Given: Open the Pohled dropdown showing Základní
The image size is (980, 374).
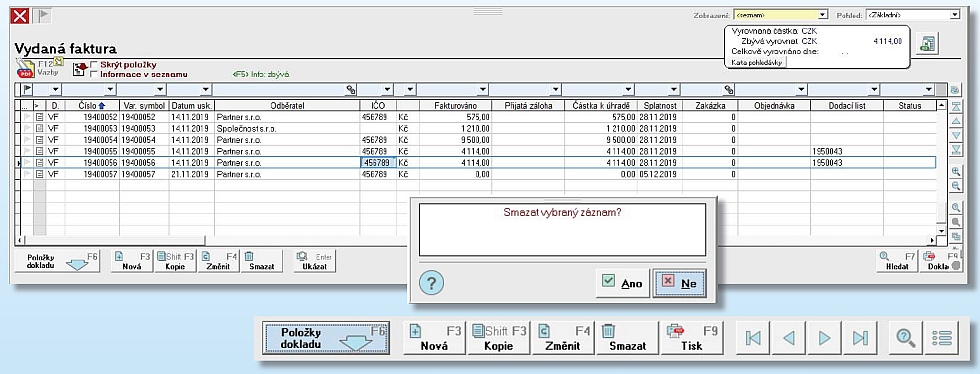Looking at the screenshot, I should click(x=954, y=14).
